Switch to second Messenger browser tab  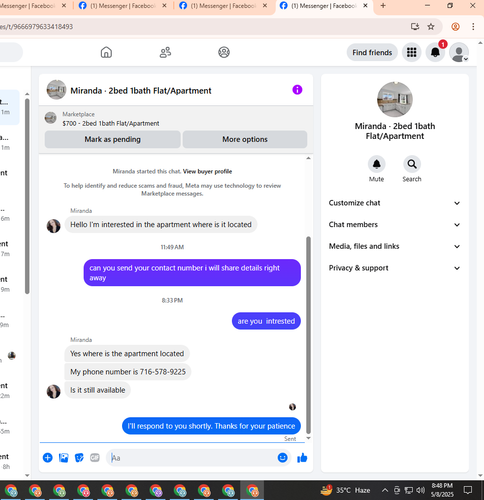(122, 6)
